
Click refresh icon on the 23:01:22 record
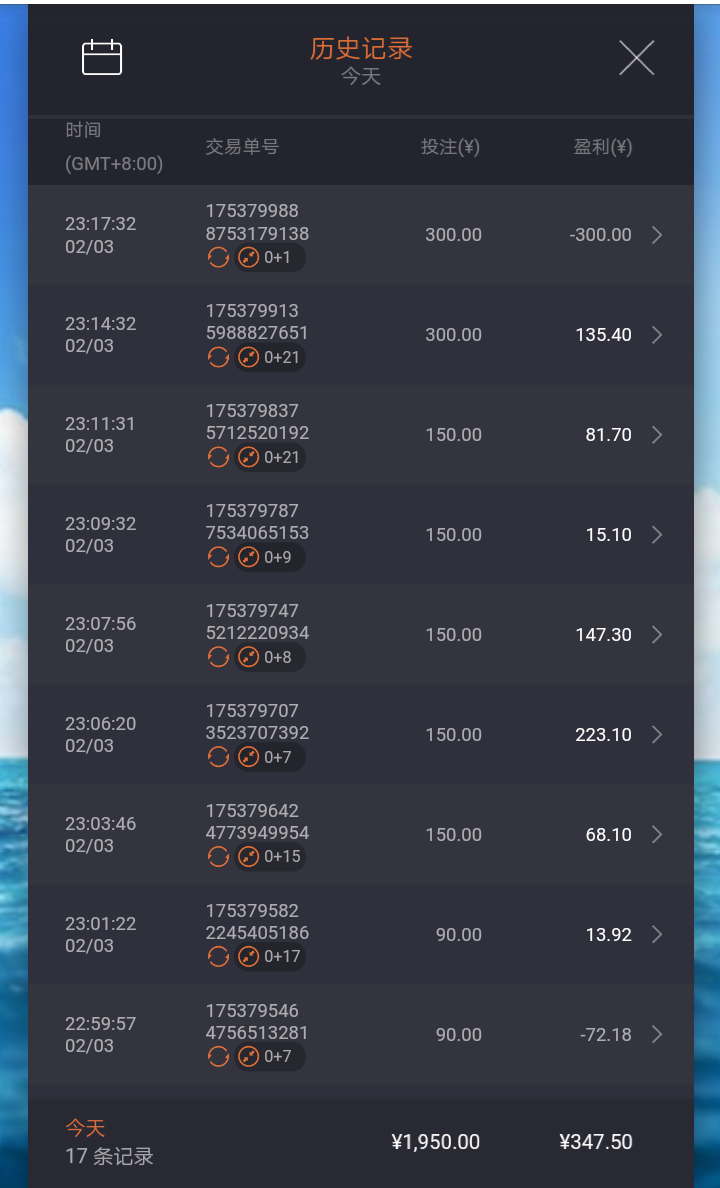[218, 957]
